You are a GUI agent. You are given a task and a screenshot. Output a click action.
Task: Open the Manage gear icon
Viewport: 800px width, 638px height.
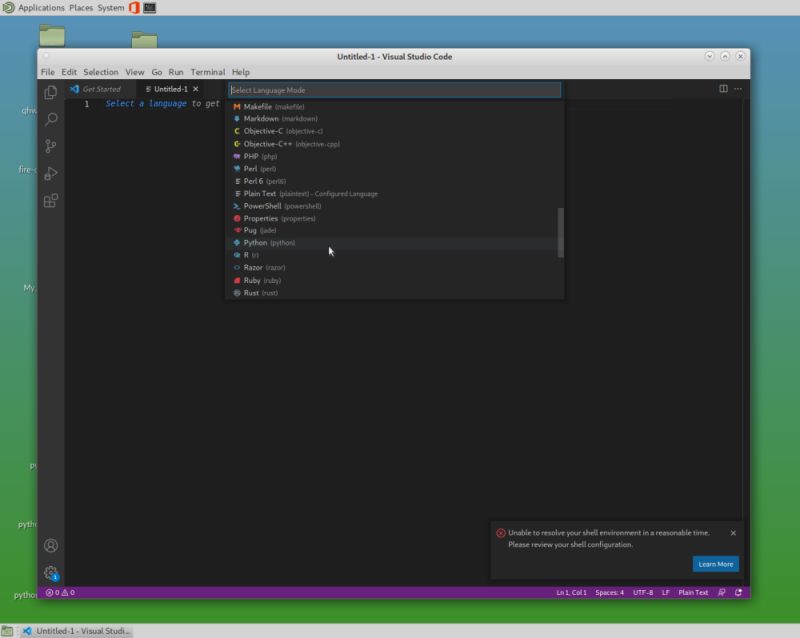click(51, 573)
